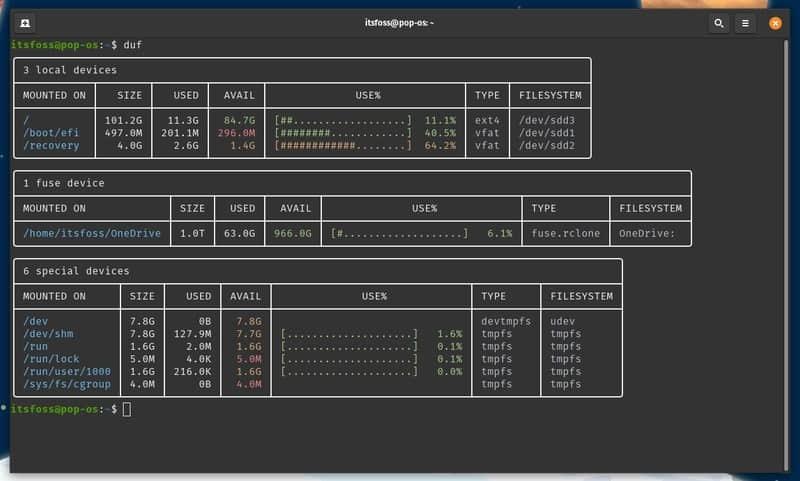
Task: Click the /run/user/1000 mount point
Action: coord(65,371)
